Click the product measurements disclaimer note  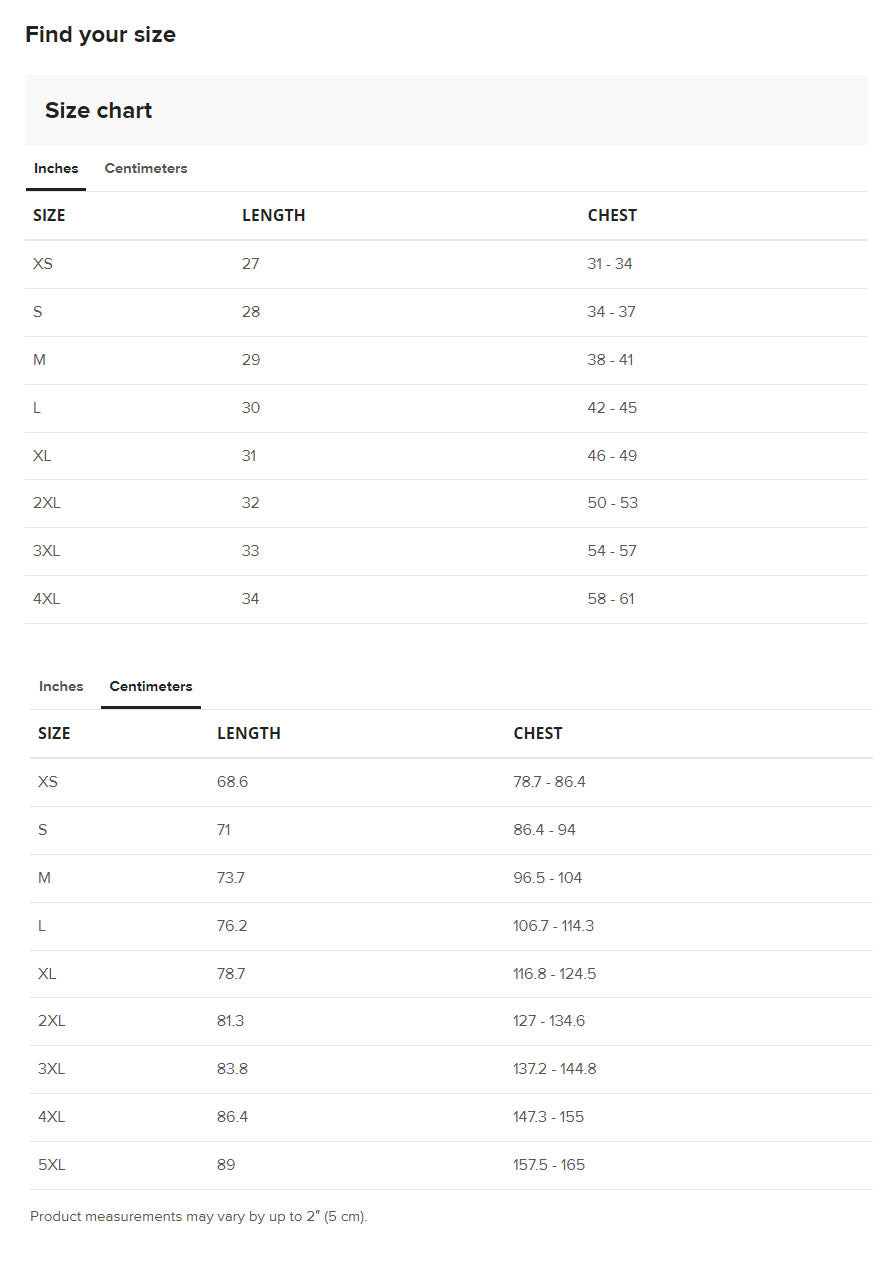[x=199, y=1217]
